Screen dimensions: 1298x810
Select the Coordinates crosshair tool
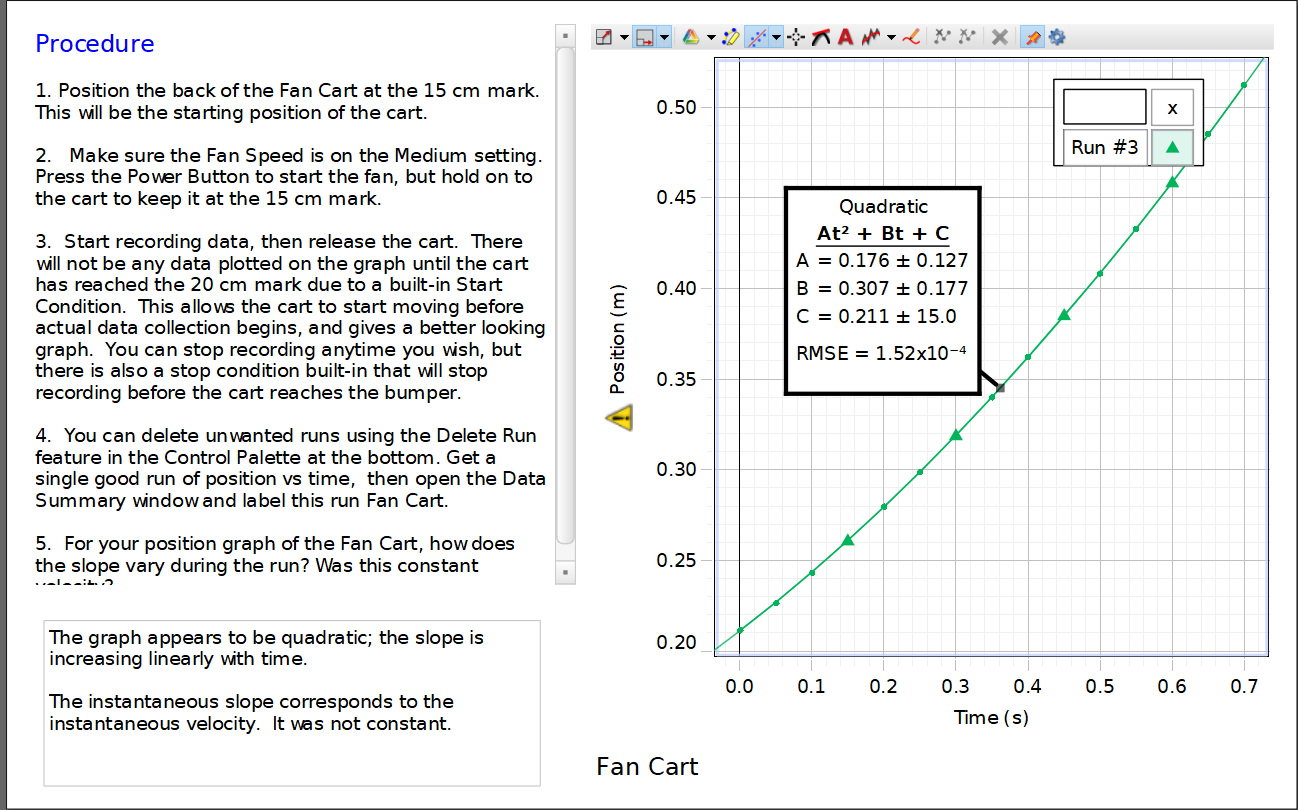793,37
